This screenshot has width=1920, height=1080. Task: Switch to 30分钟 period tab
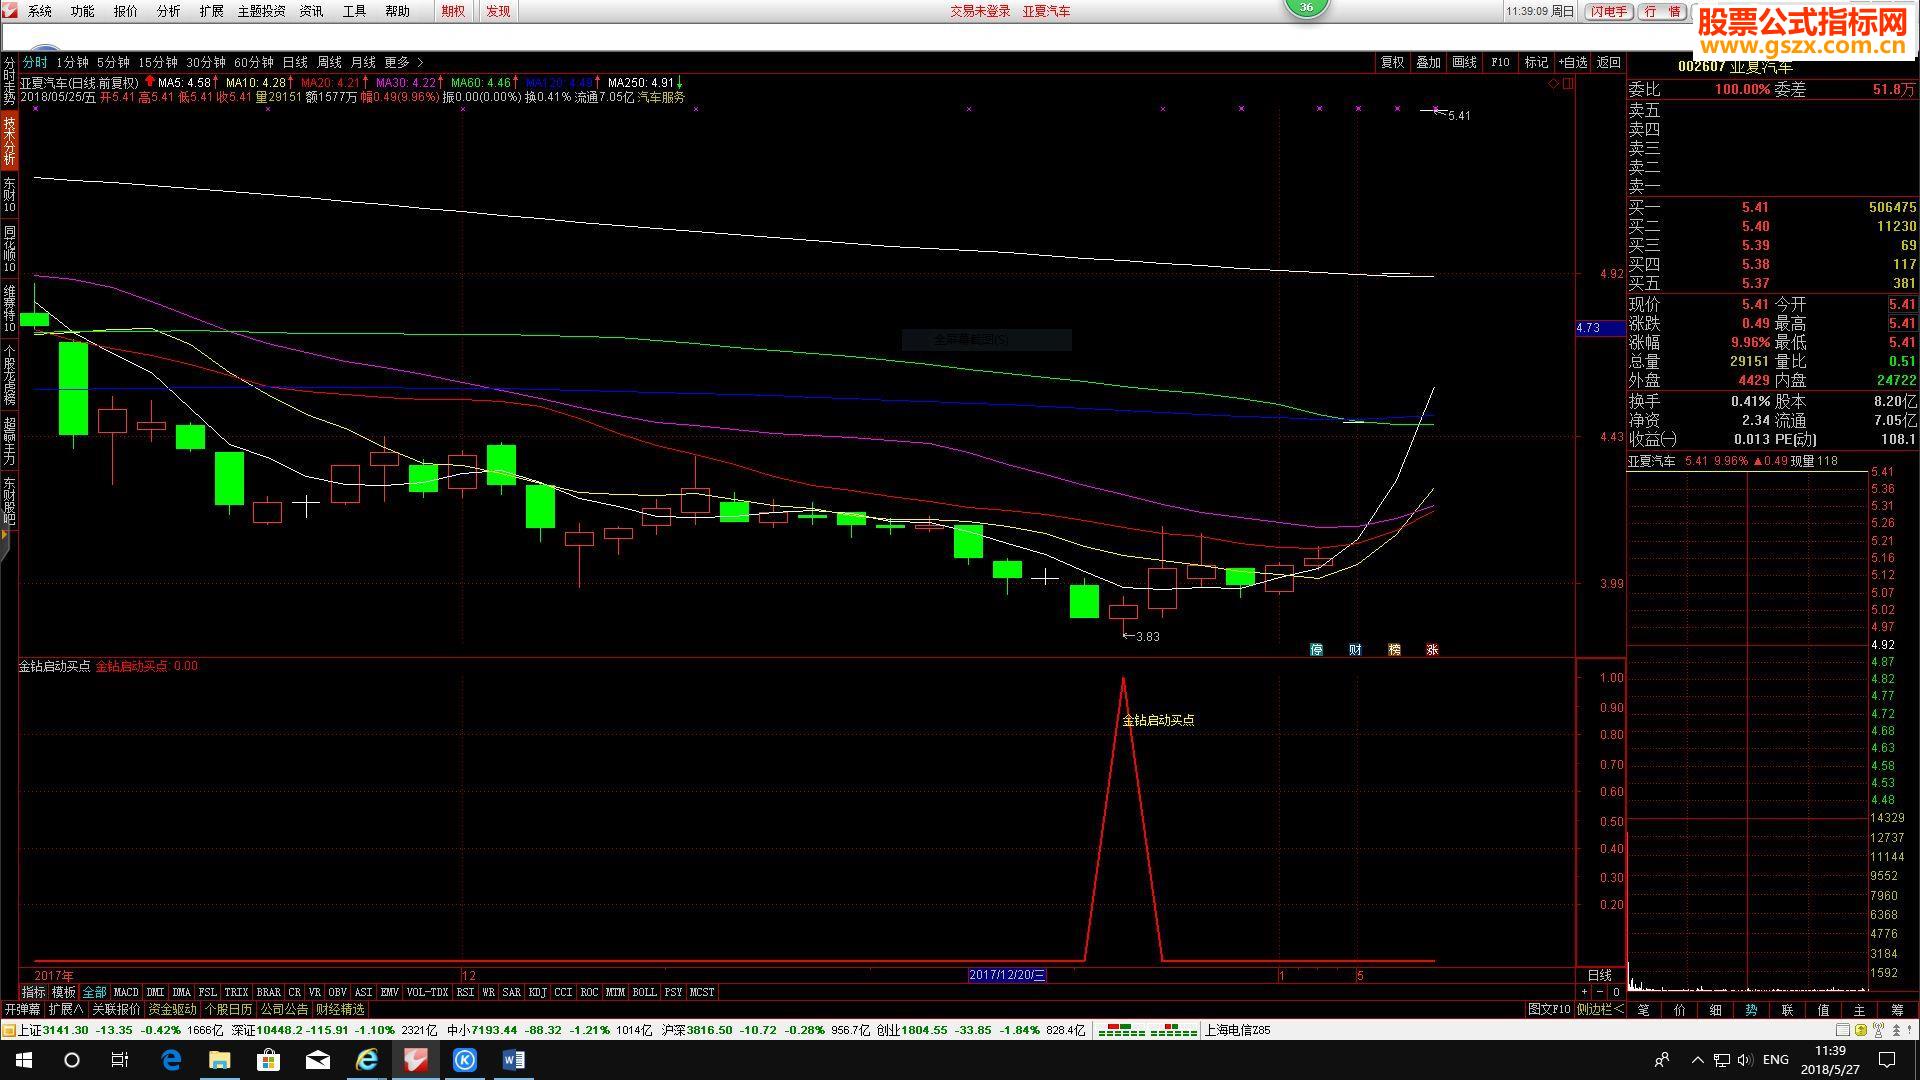[x=206, y=62]
